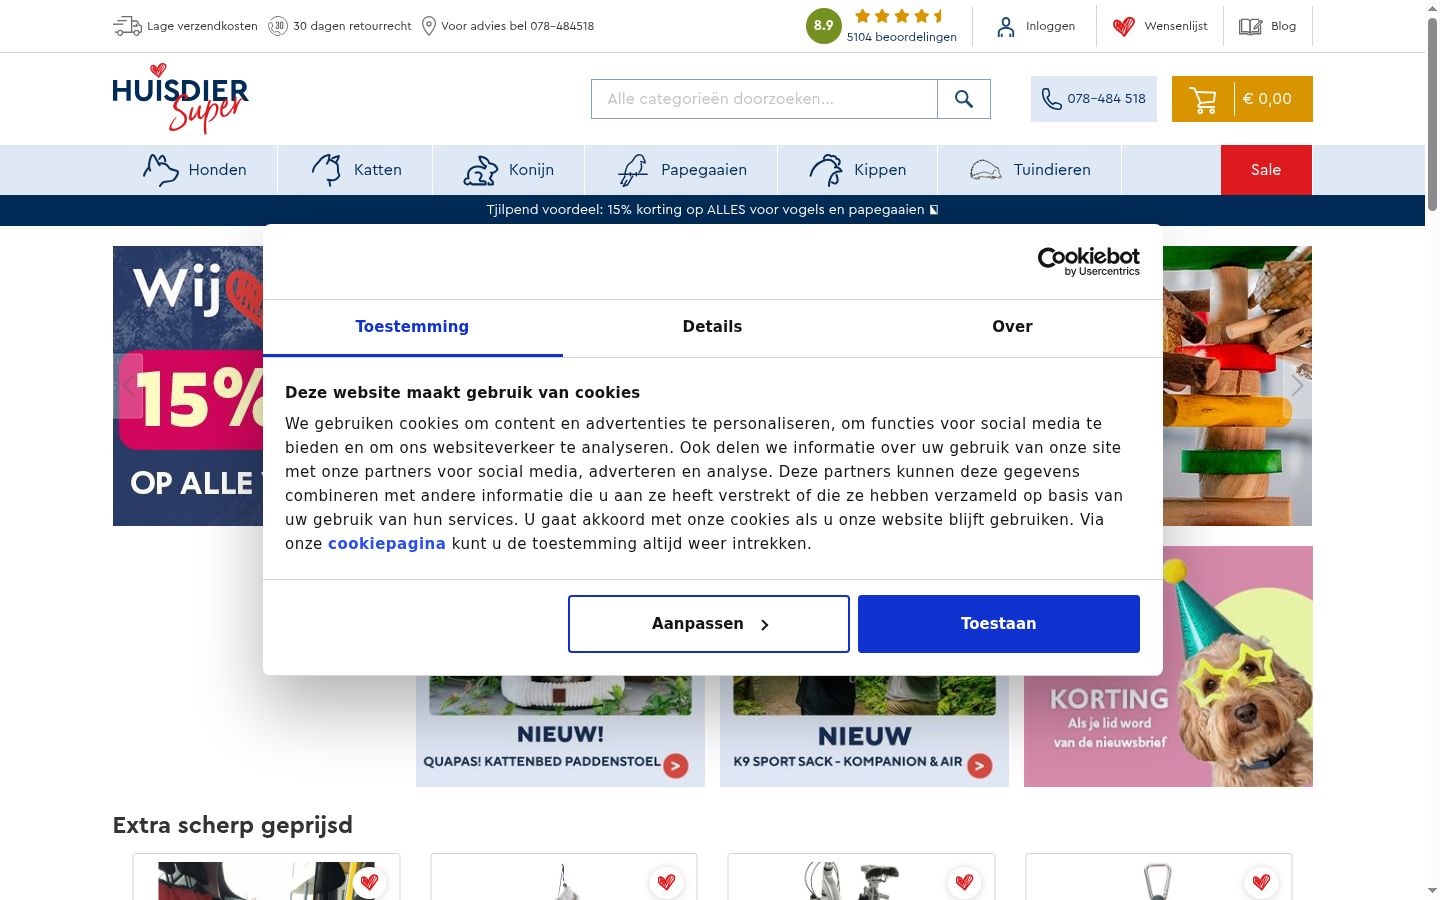This screenshot has width=1440, height=900.
Task: Click red arrow on Quapas Kattenbed banner
Action: [x=676, y=766]
